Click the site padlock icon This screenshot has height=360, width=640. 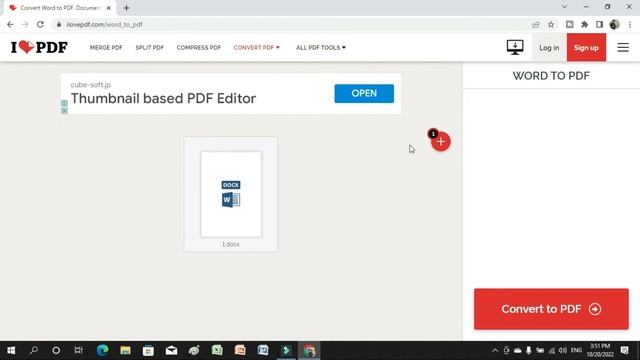59,24
